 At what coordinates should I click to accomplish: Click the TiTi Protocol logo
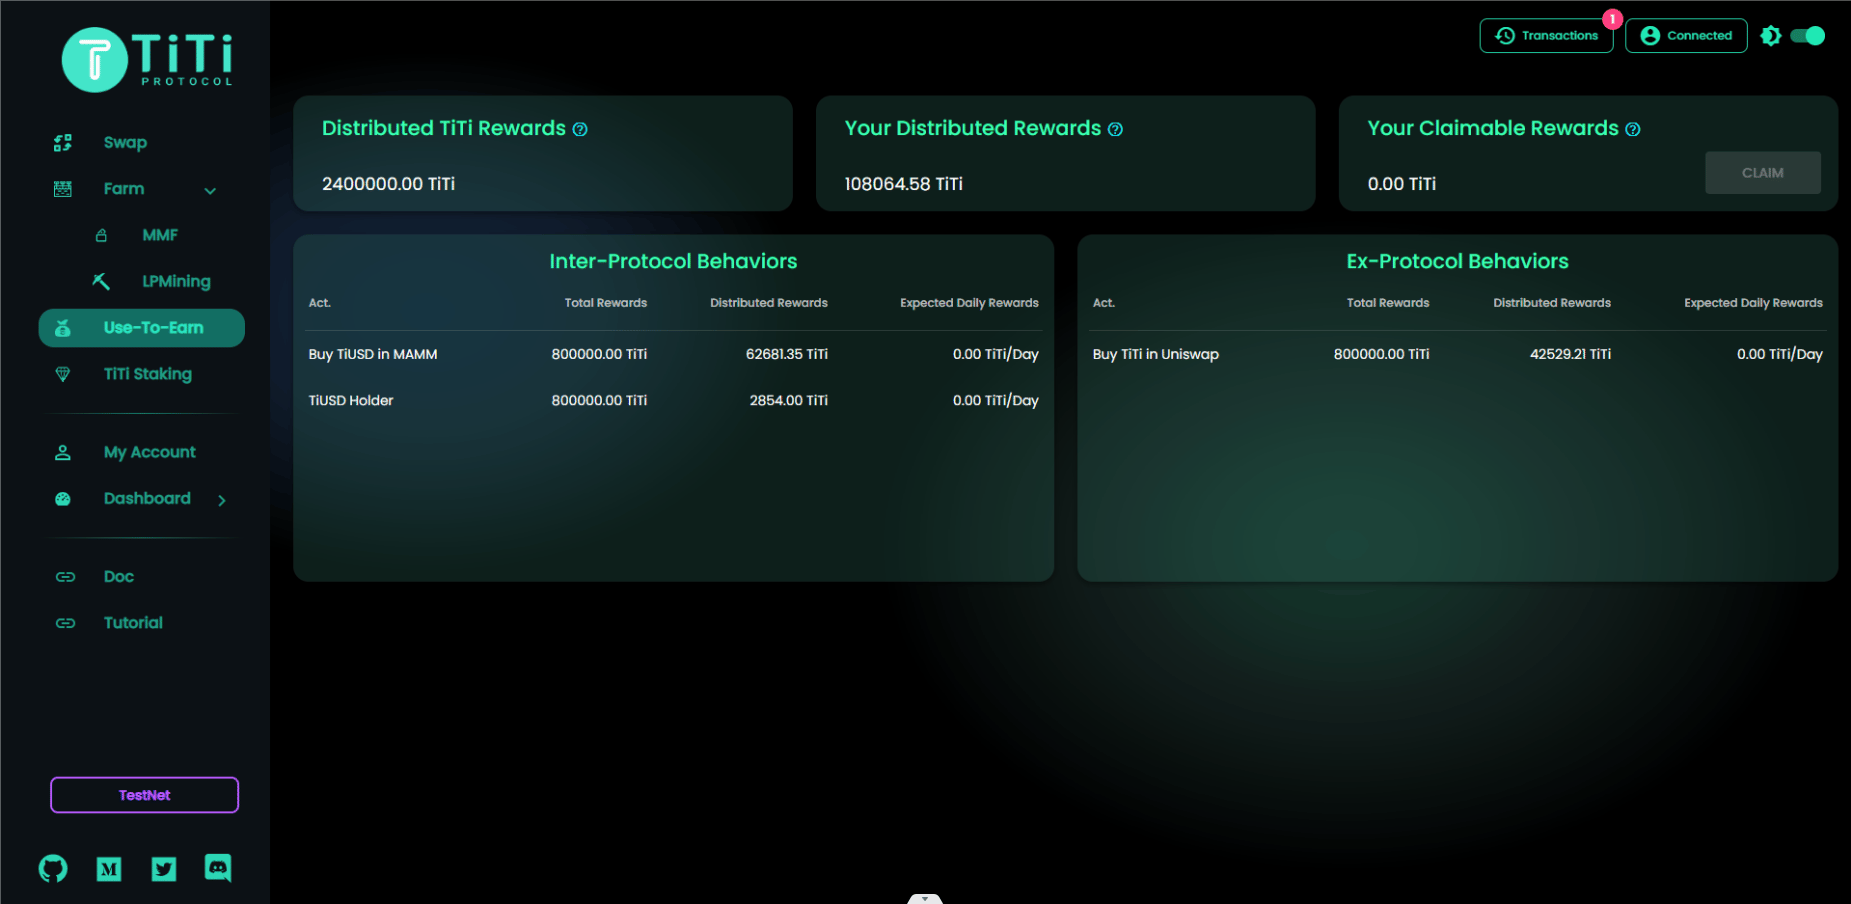pos(147,60)
